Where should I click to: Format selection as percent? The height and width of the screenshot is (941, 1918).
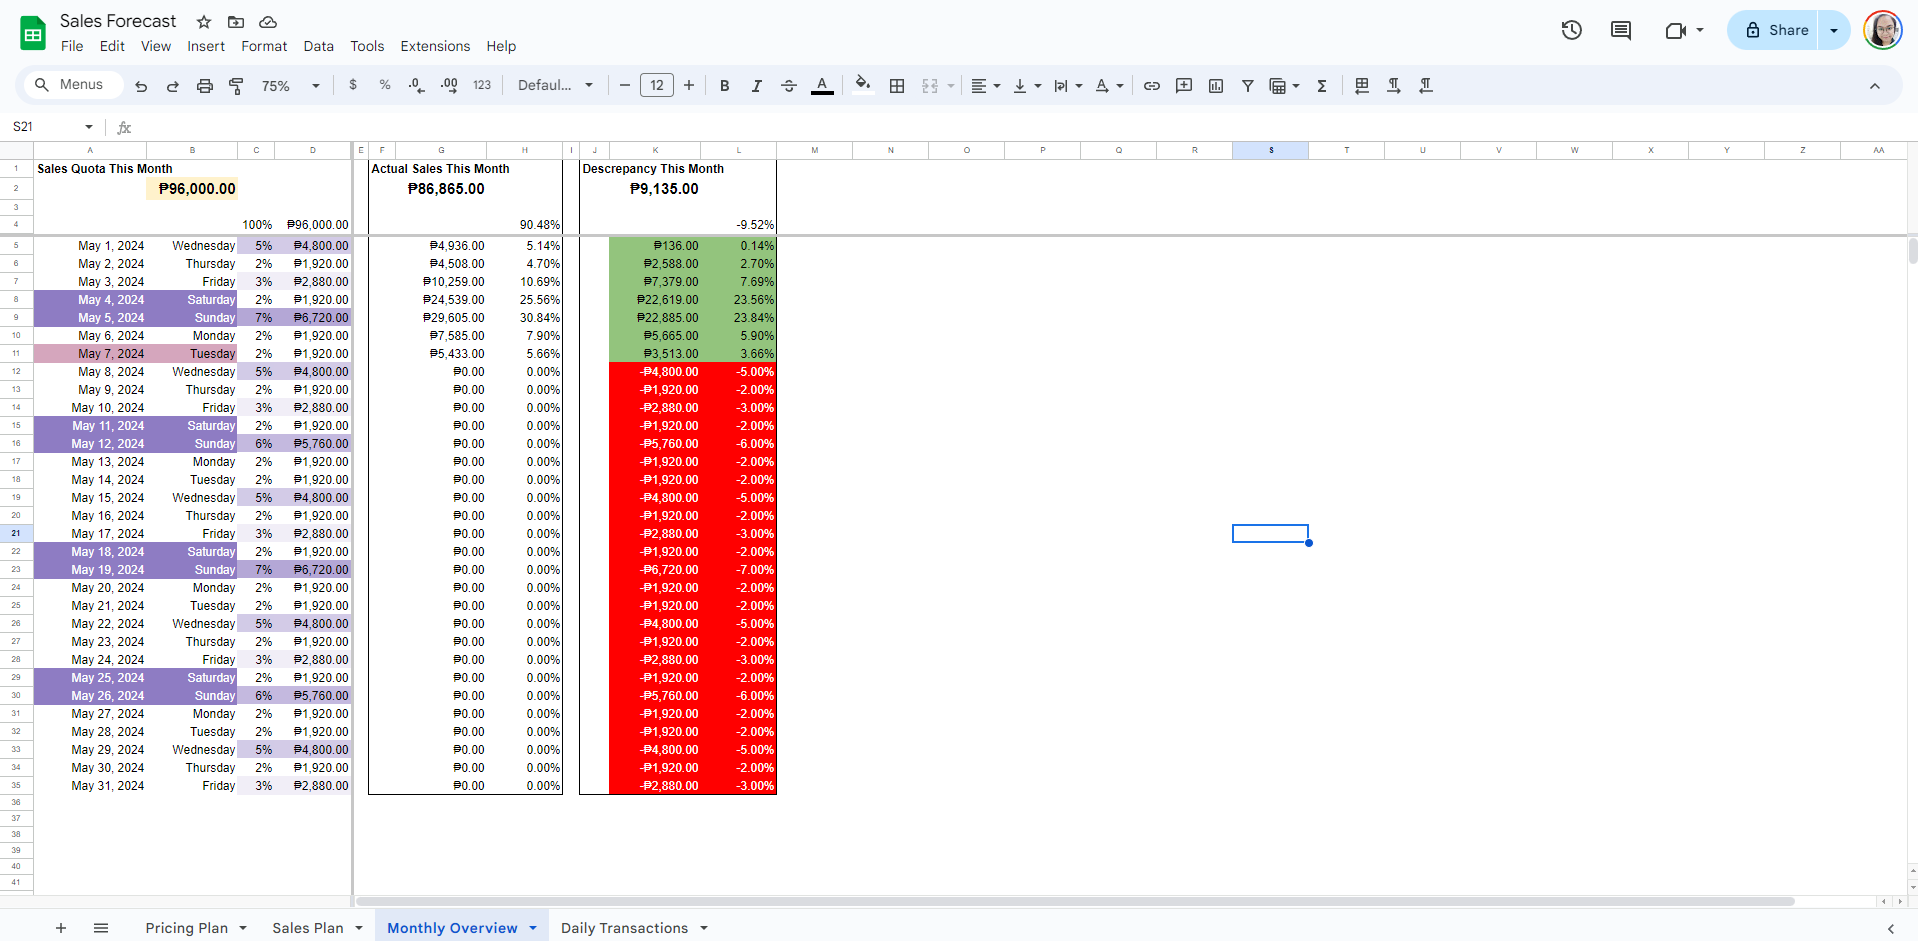385,86
